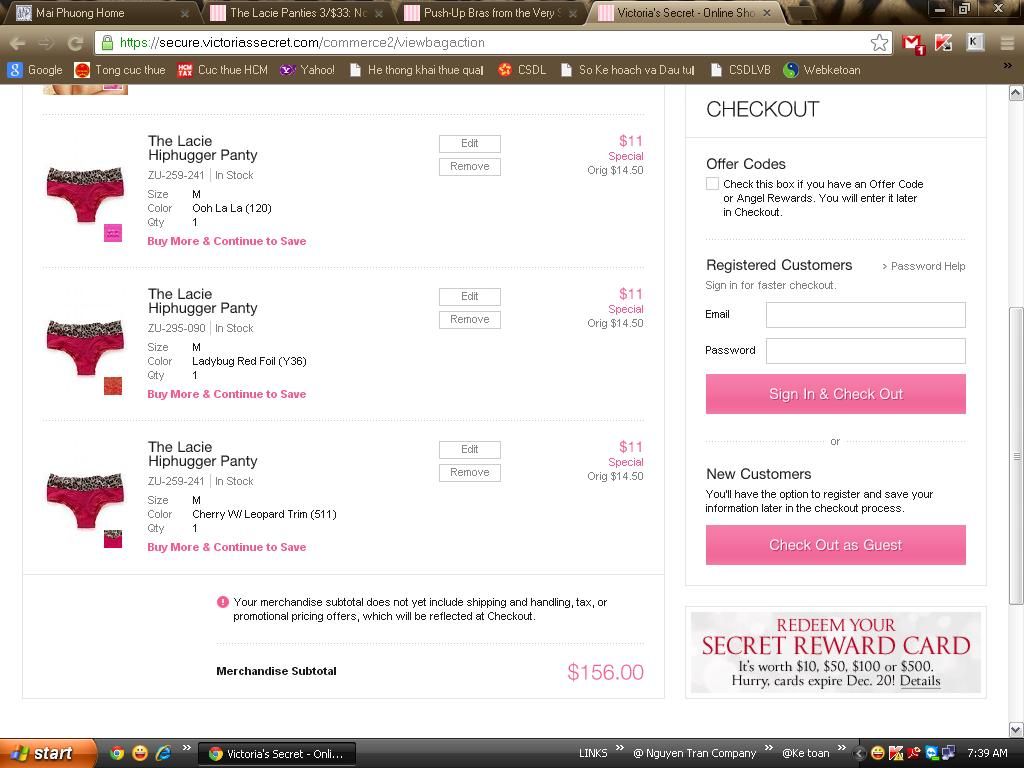Click Buy More link under Ooh La La item
Viewport: 1024px width, 768px height.
tap(227, 241)
